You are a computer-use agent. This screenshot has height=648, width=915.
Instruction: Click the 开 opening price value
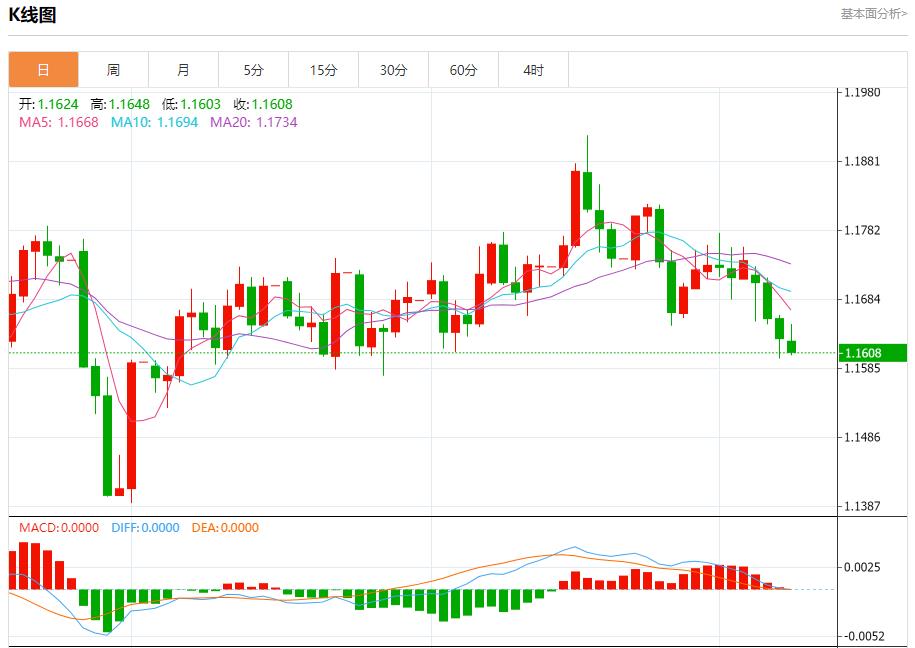click(x=49, y=103)
